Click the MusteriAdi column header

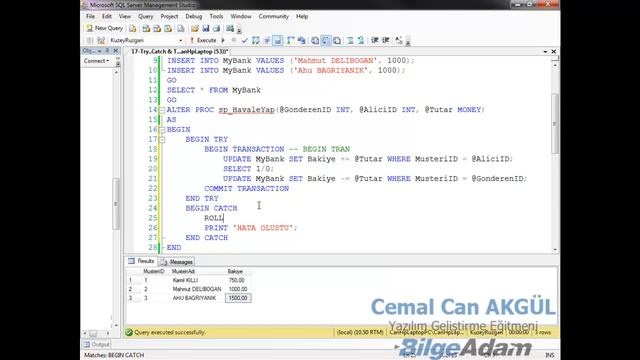click(196, 271)
